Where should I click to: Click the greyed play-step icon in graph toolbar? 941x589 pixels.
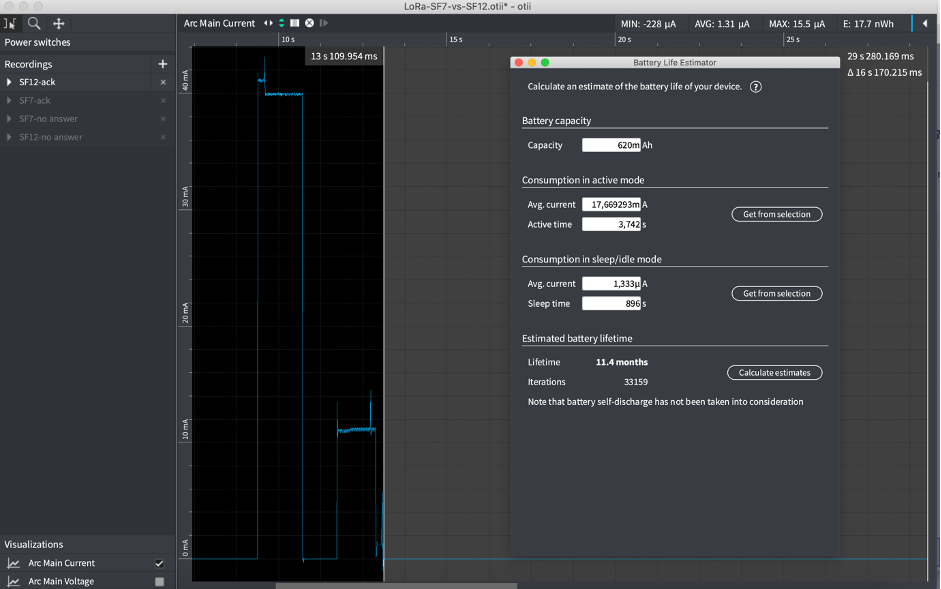(x=324, y=23)
